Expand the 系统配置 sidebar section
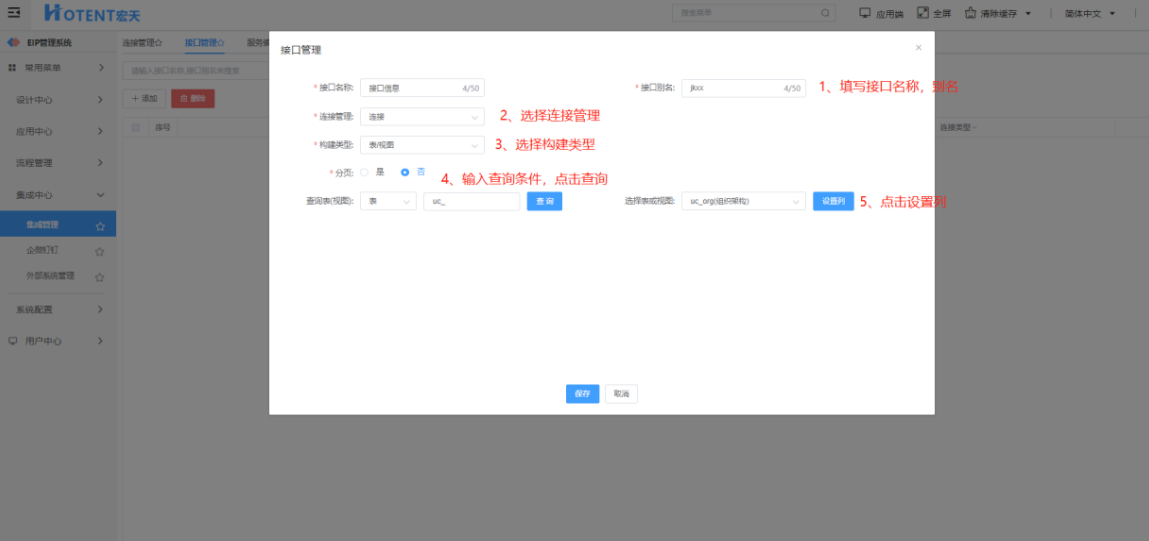 tap(101, 309)
